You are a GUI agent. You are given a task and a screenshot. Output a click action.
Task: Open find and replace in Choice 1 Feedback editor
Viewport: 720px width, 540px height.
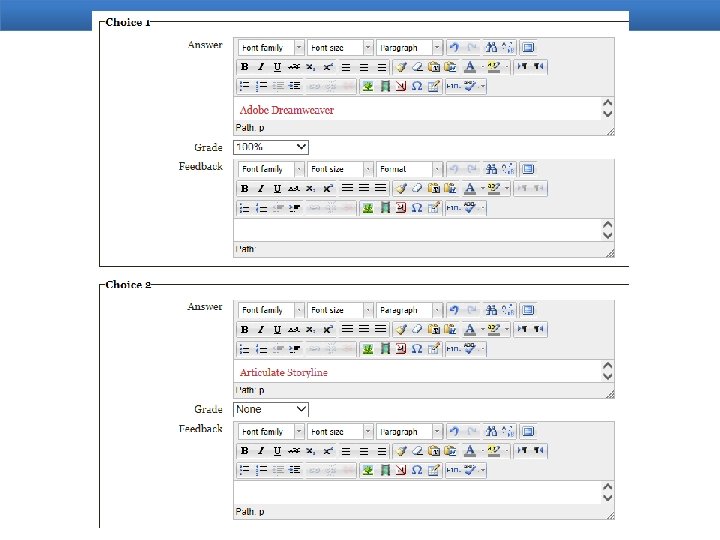click(x=508, y=169)
